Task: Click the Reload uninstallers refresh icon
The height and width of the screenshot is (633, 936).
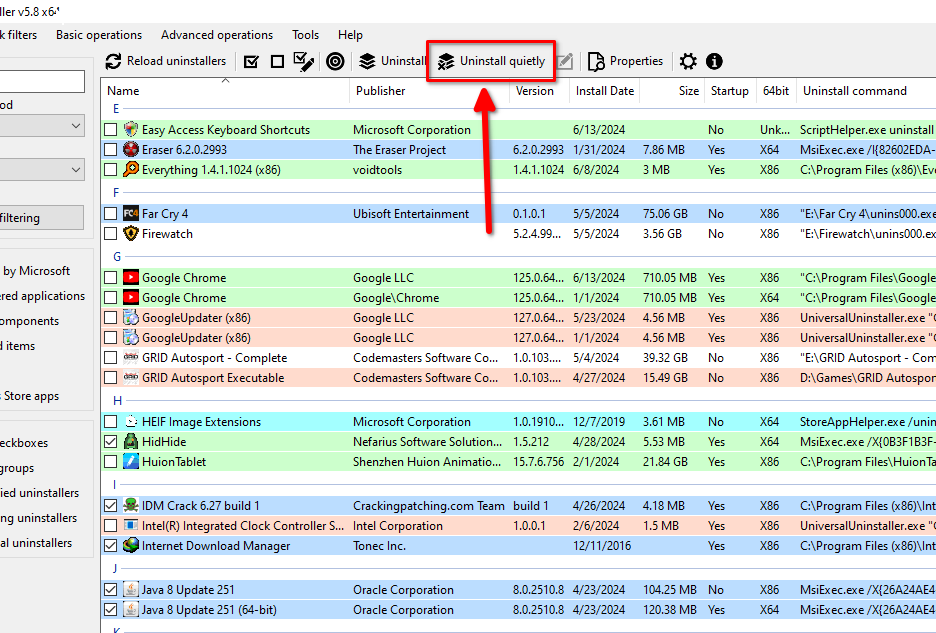Action: point(113,61)
